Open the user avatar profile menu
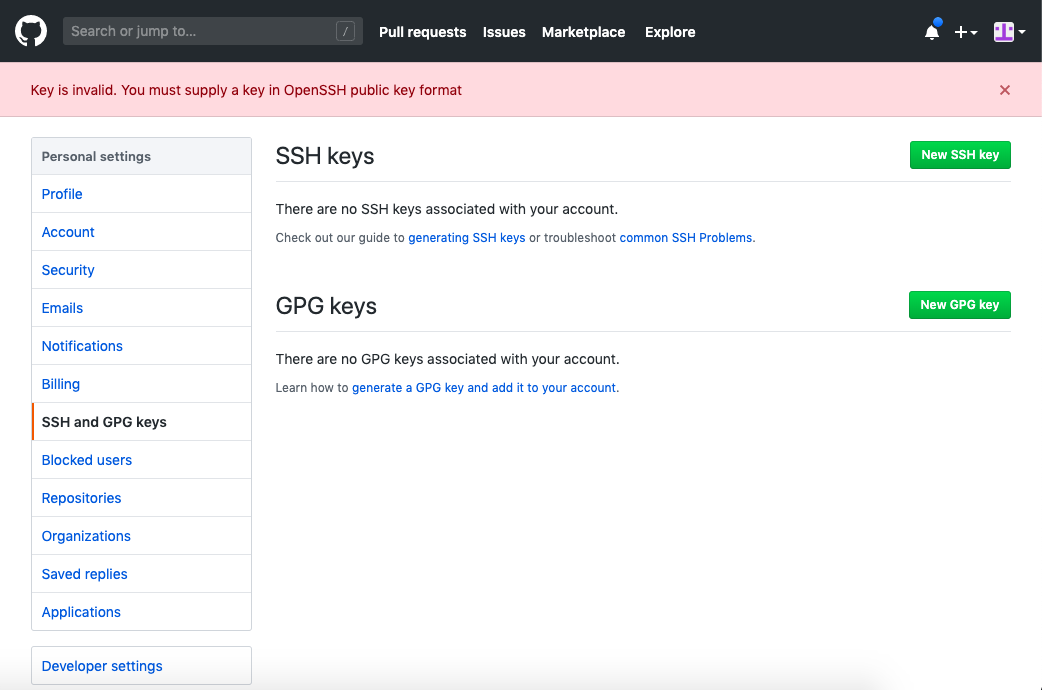 pyautogui.click(x=1009, y=31)
